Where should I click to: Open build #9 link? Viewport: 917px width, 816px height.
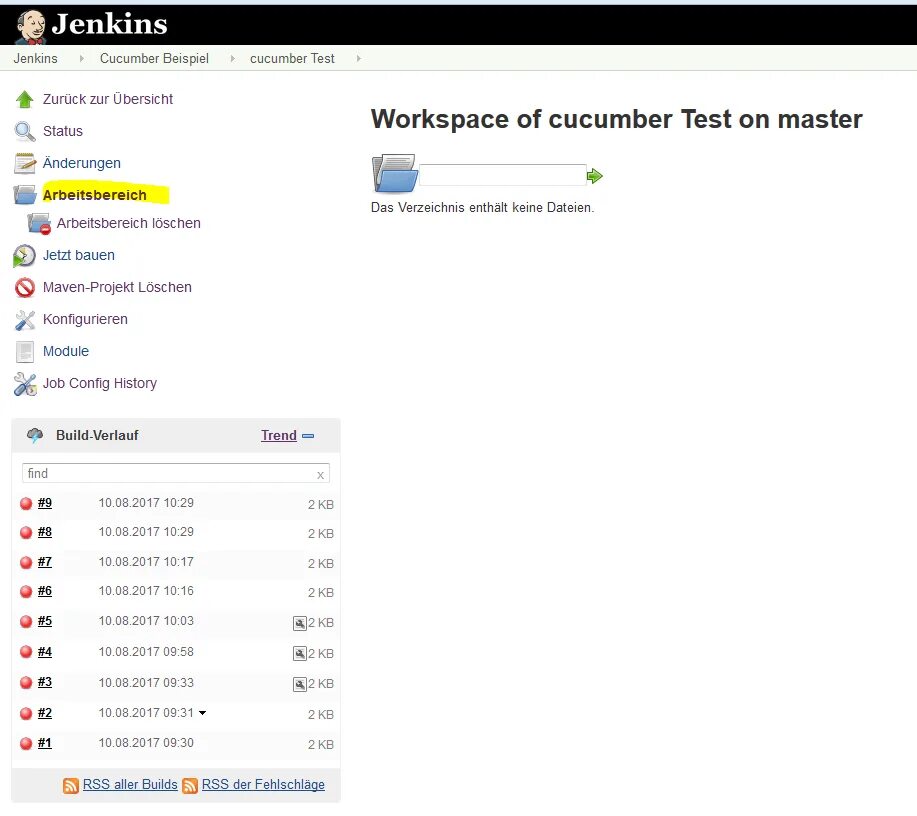click(45, 503)
